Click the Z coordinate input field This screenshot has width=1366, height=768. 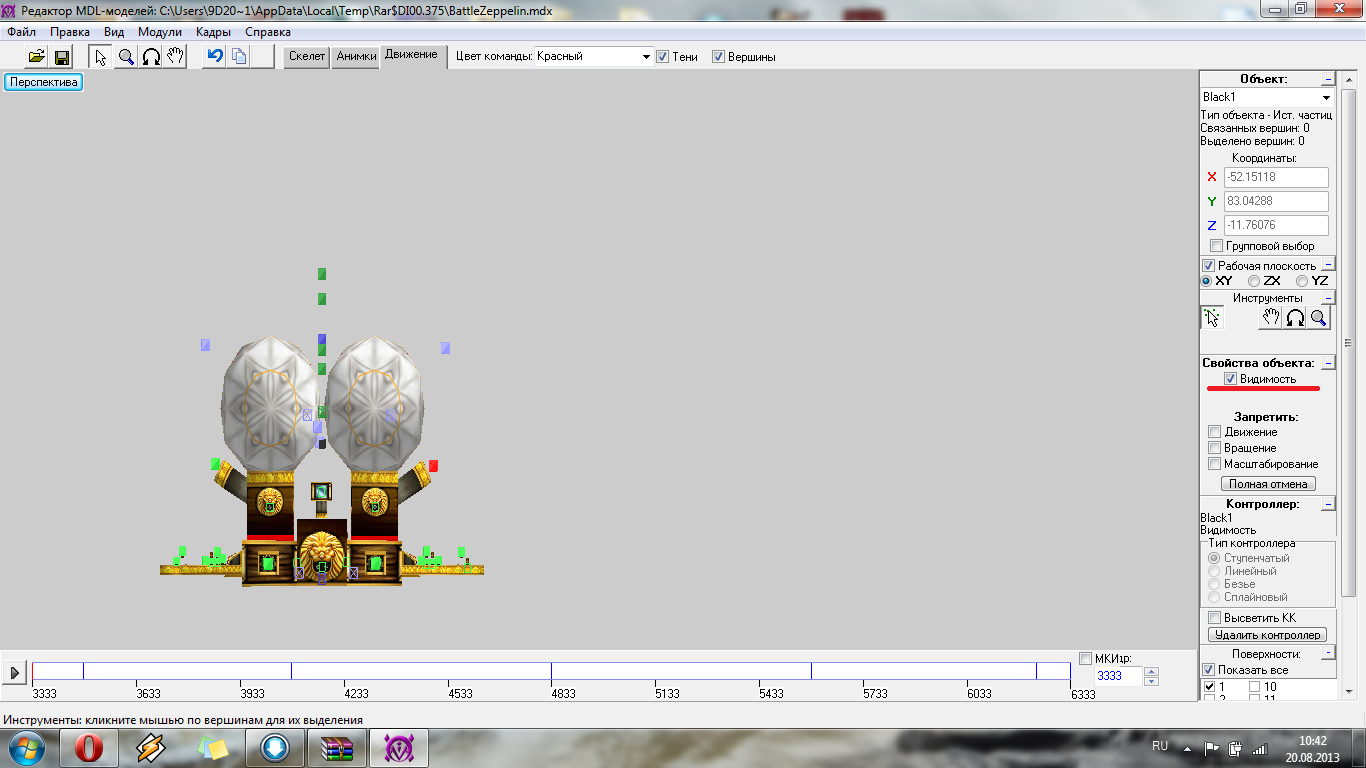(1276, 225)
